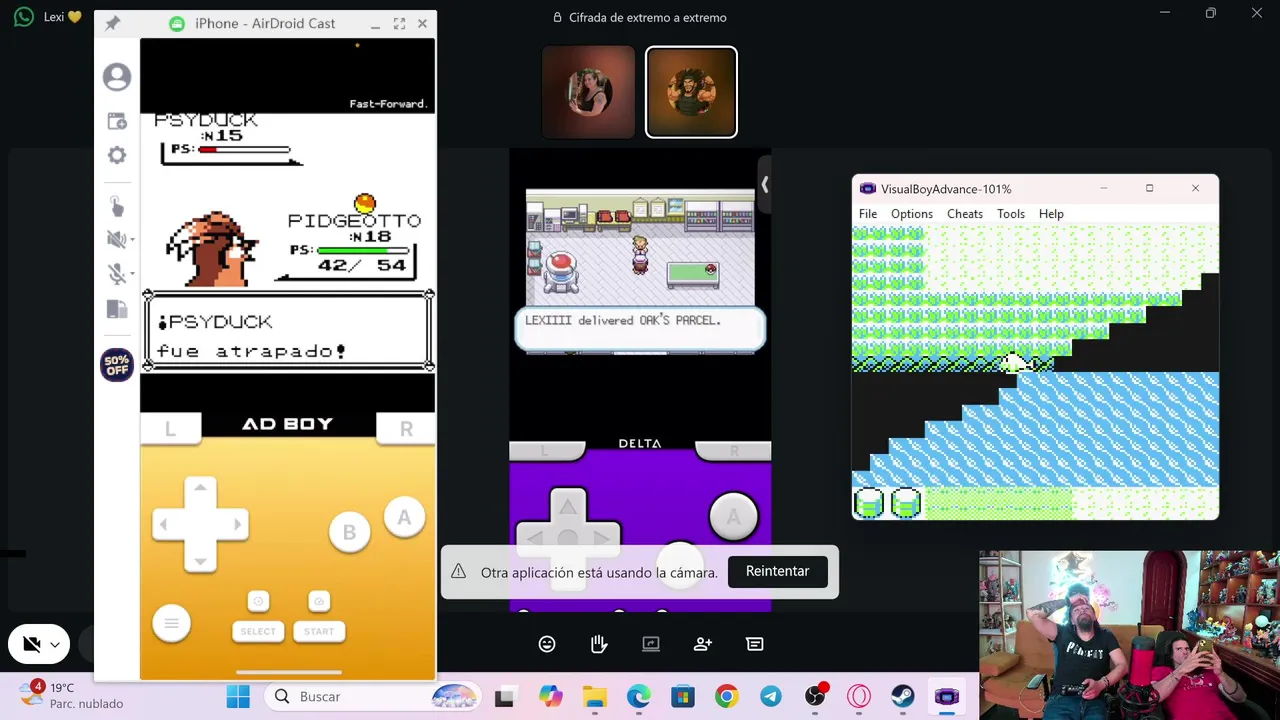The height and width of the screenshot is (720, 1280).
Task: Toggle the call camera off button
Action: click(31, 645)
